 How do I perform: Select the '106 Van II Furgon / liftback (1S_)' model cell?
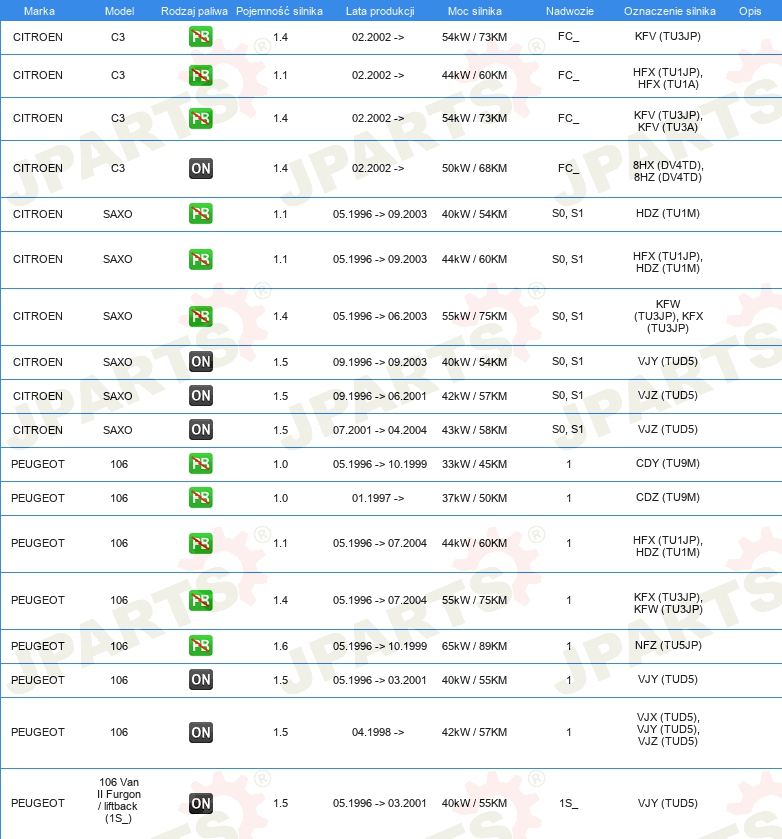point(119,800)
